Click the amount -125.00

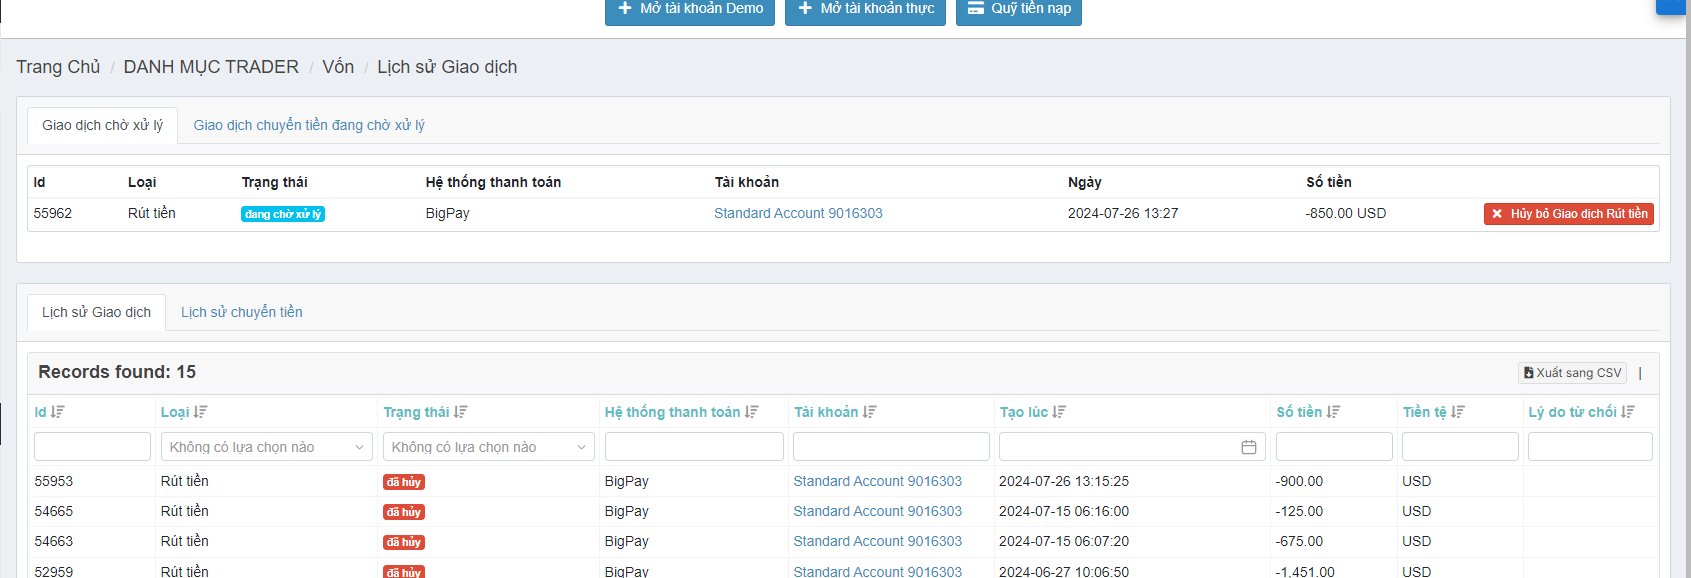pos(1299,511)
